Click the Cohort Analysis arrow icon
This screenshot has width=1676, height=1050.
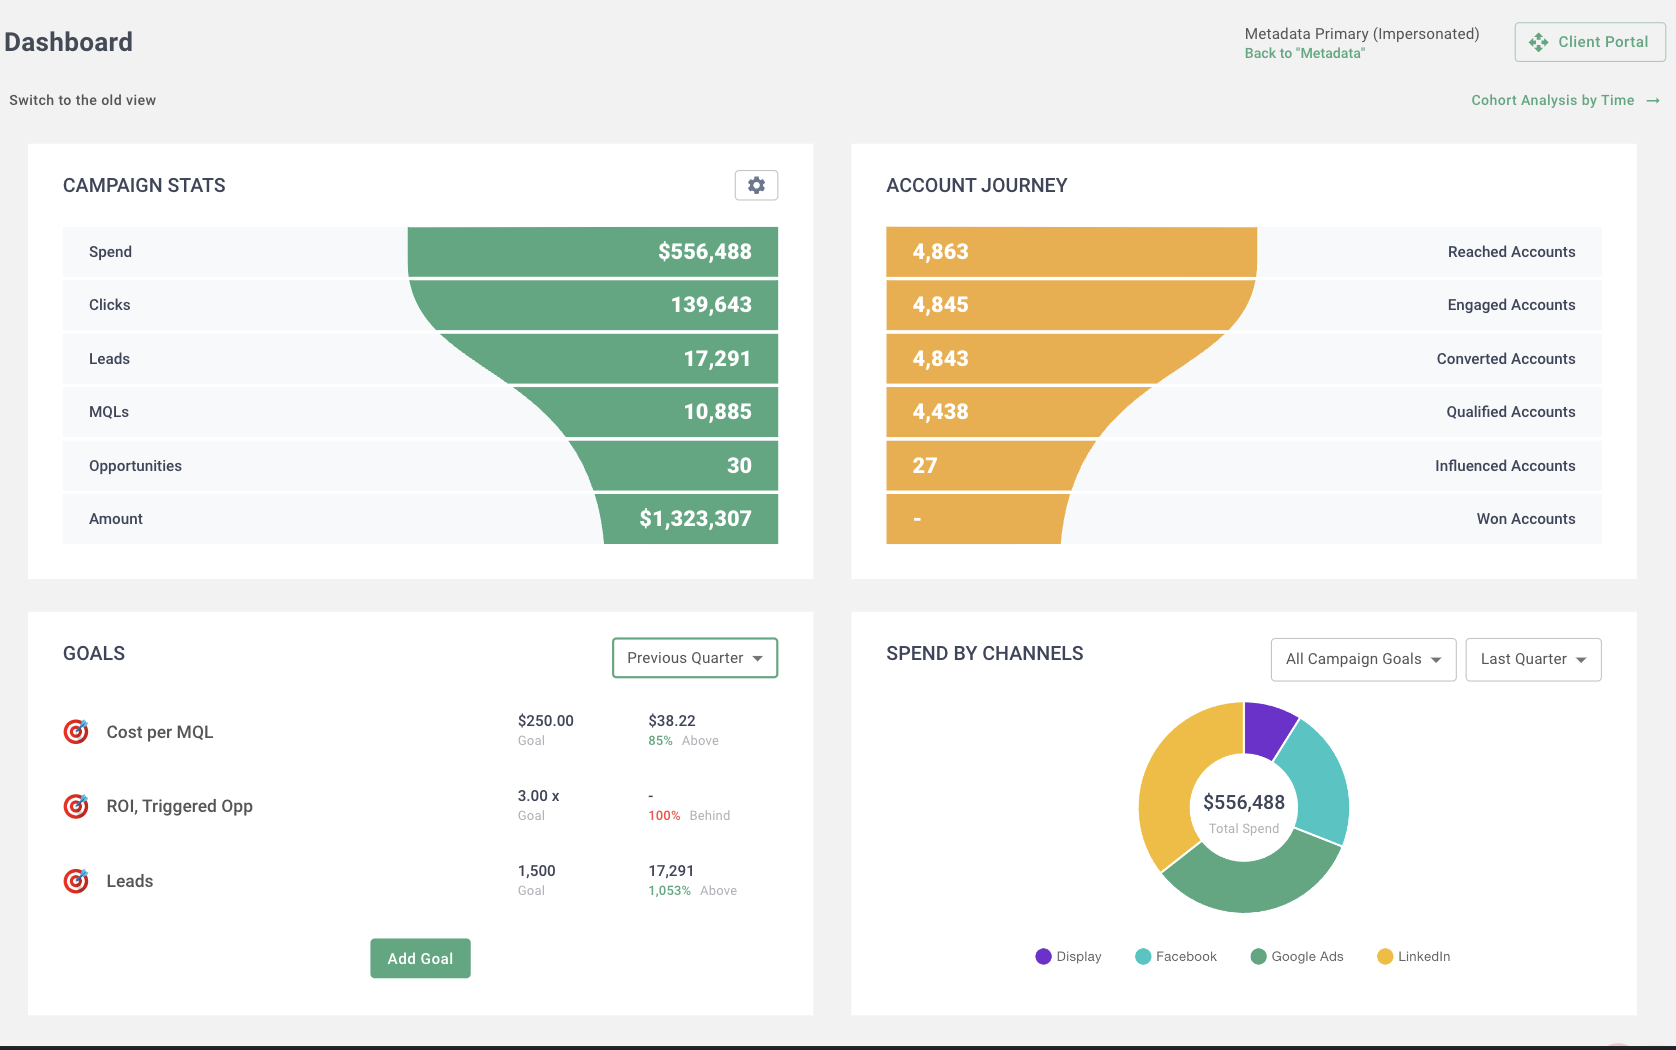pos(1653,101)
